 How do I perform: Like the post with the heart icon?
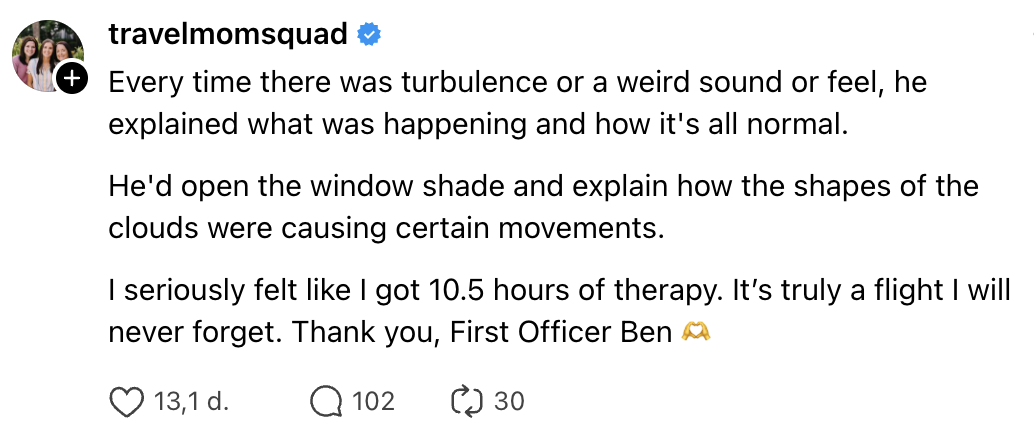[x=125, y=402]
